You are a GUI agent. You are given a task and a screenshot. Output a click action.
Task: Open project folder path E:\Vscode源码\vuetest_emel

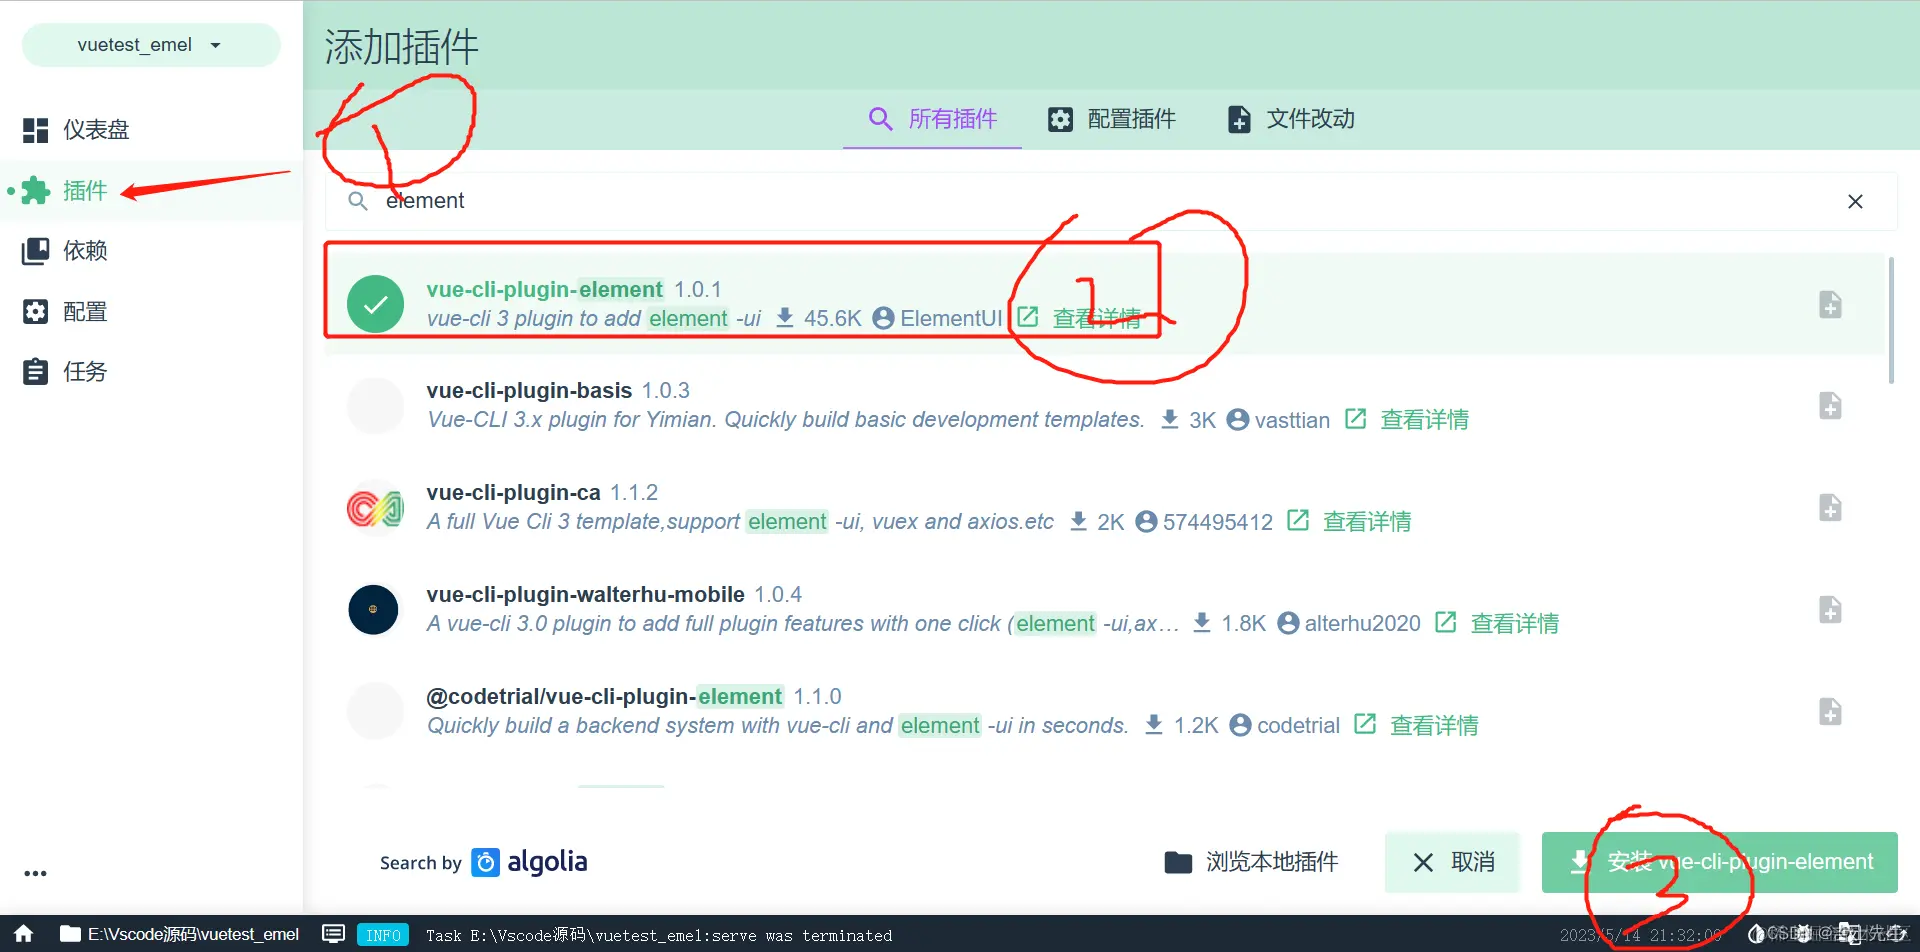pyautogui.click(x=180, y=934)
